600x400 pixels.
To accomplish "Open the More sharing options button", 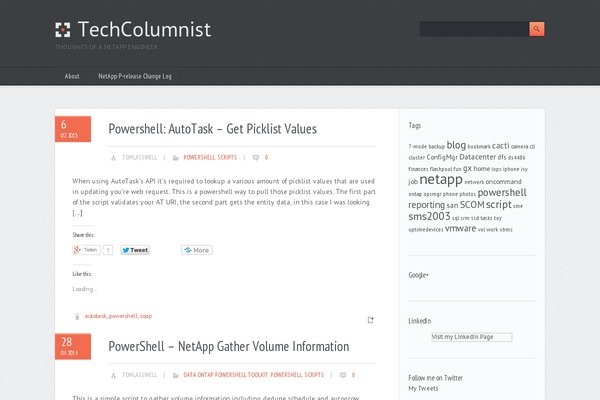I will point(197,250).
